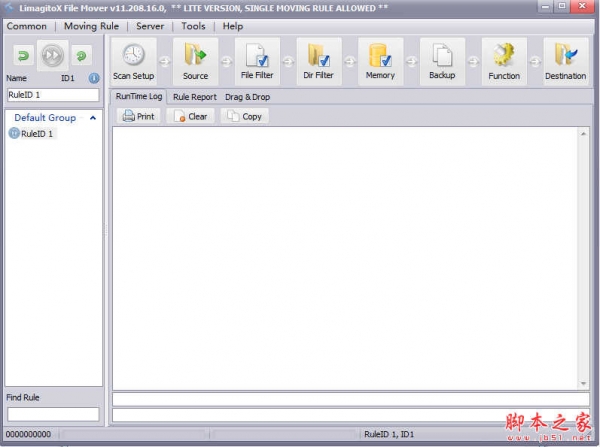The height and width of the screenshot is (447, 600).
Task: Maximize the LimagitoX window
Action: (562, 7)
